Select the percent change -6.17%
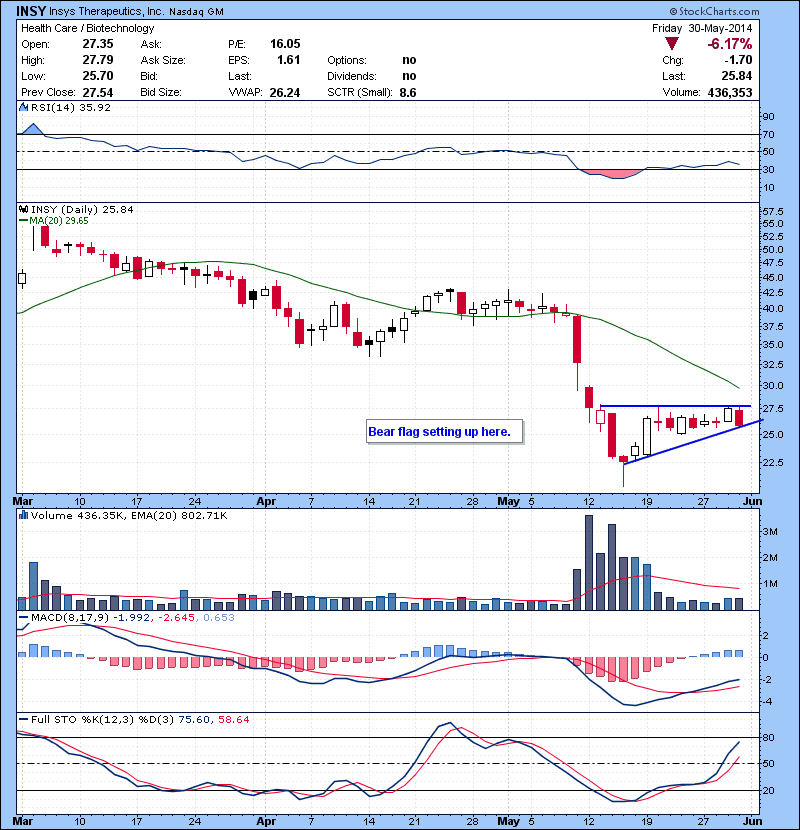The image size is (800, 830). [730, 44]
